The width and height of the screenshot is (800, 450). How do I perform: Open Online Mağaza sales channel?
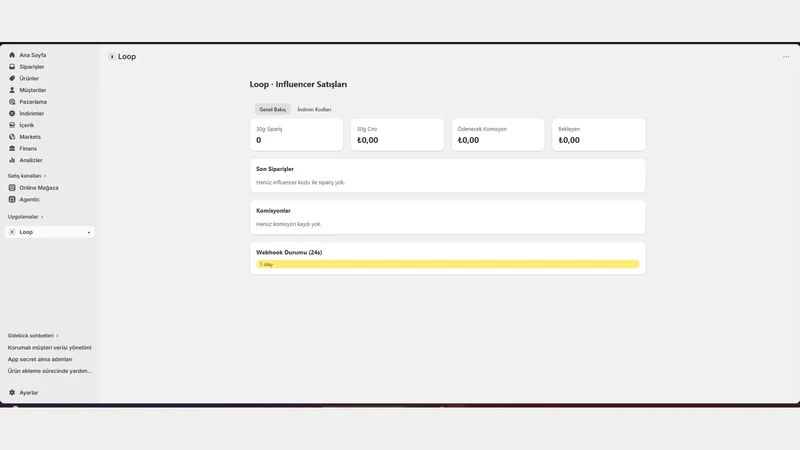tap(39, 188)
